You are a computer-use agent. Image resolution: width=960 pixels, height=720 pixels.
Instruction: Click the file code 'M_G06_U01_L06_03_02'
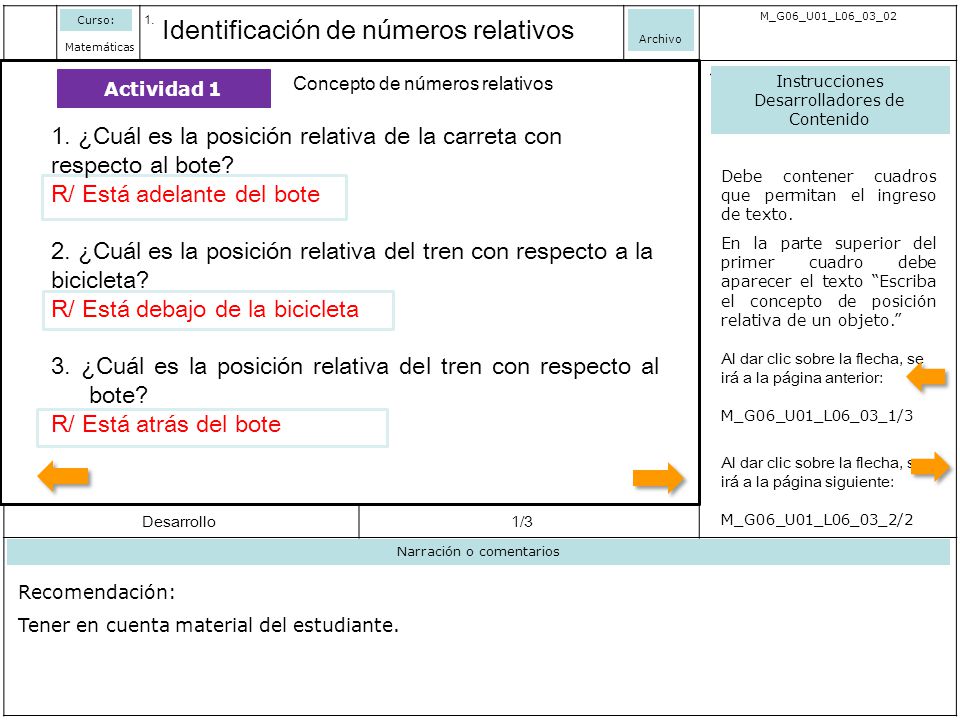tap(828, 17)
